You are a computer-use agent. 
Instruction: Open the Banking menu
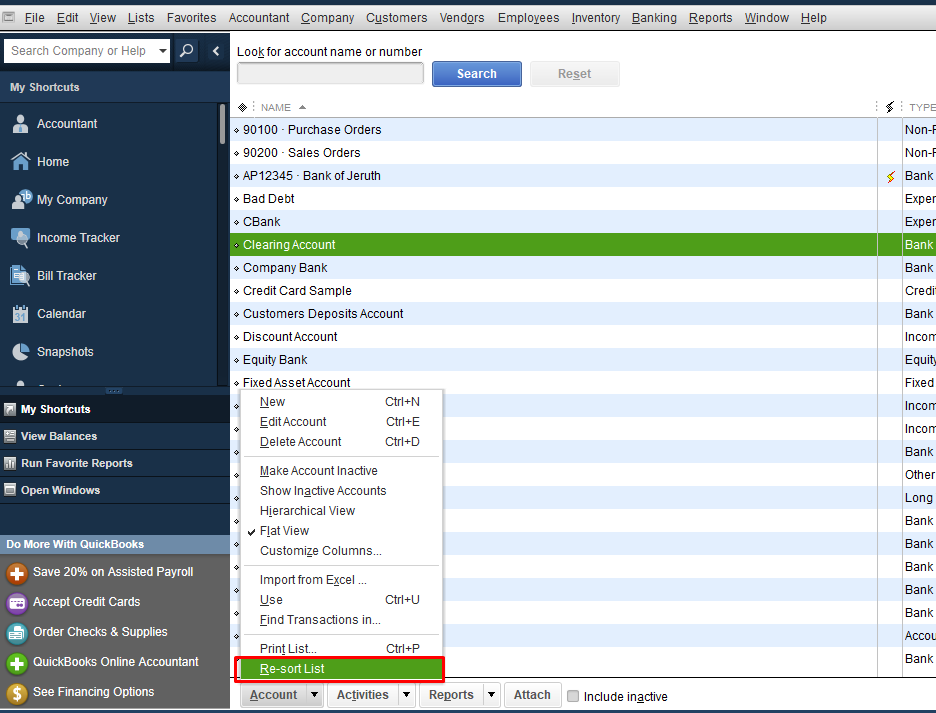[x=654, y=18]
